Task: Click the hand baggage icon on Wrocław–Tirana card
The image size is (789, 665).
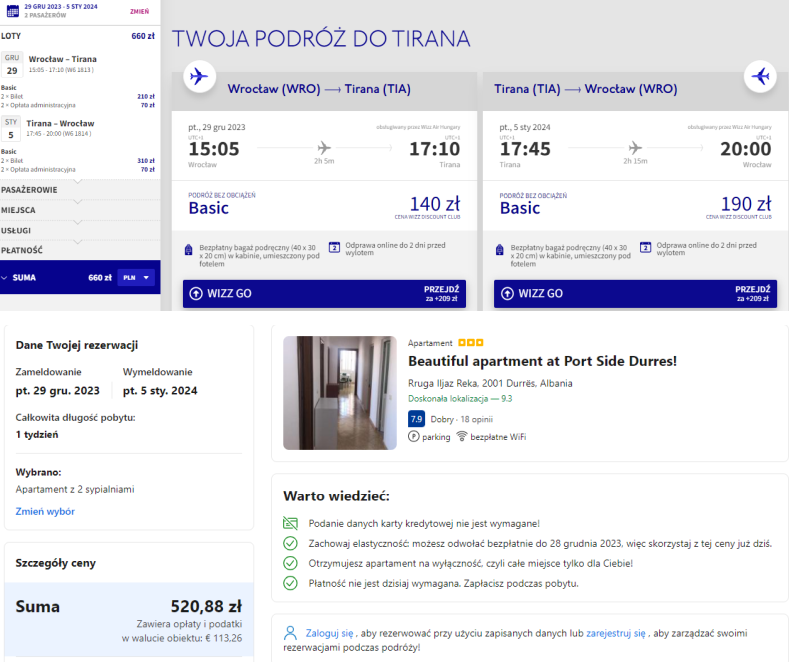Action: pos(189,249)
